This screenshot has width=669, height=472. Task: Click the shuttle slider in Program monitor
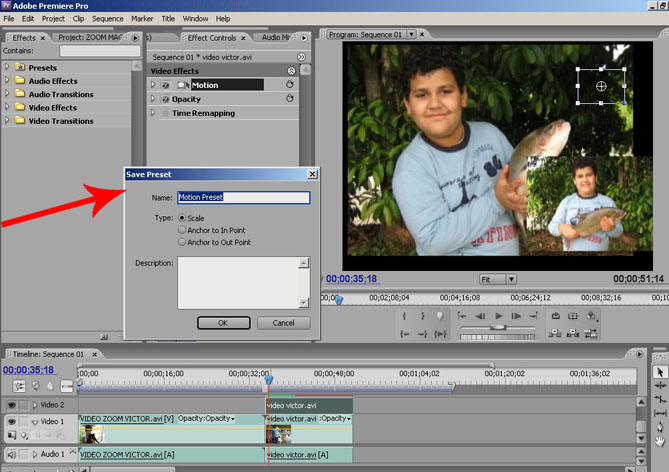pos(497,328)
